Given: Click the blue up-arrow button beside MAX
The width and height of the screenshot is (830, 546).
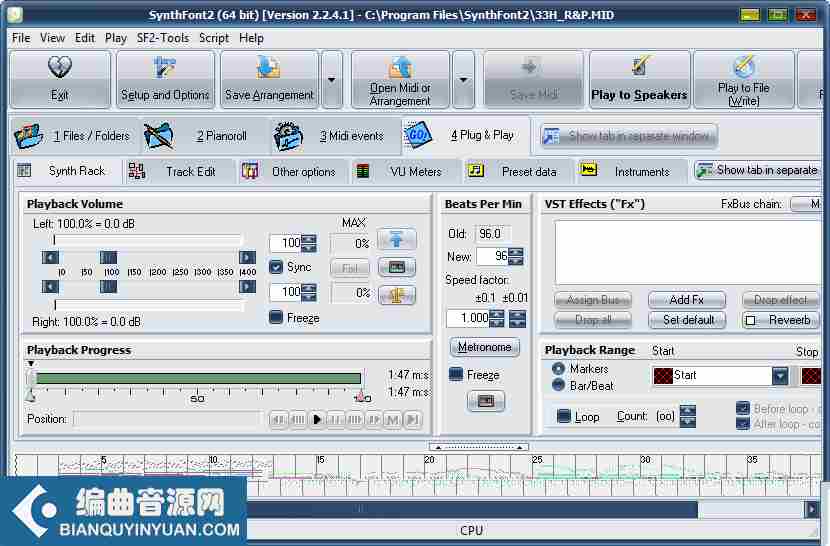Looking at the screenshot, I should point(396,240).
